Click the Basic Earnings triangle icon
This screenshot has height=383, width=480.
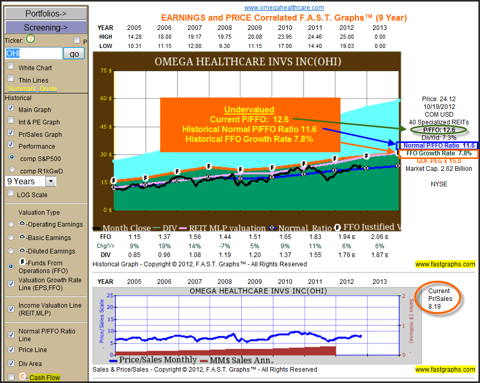(22, 237)
